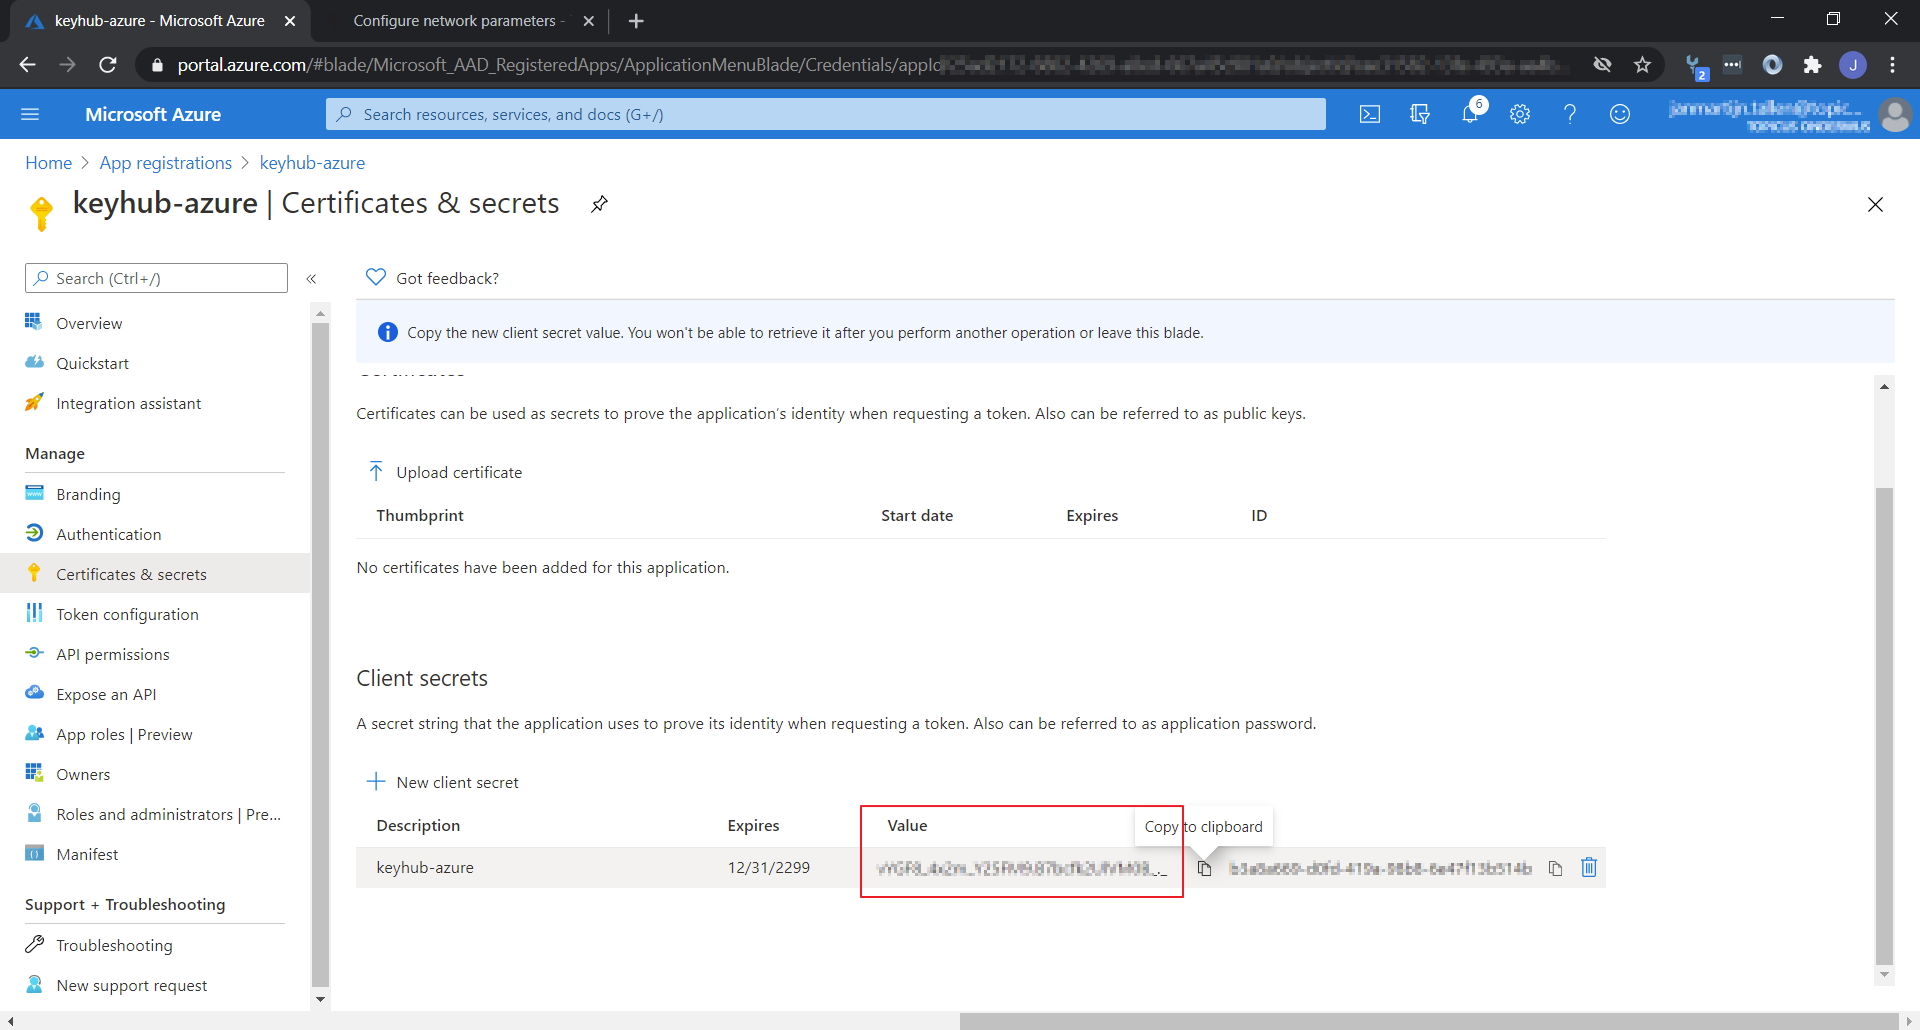Click the keyhub-azure breadcrumb link

click(x=312, y=163)
